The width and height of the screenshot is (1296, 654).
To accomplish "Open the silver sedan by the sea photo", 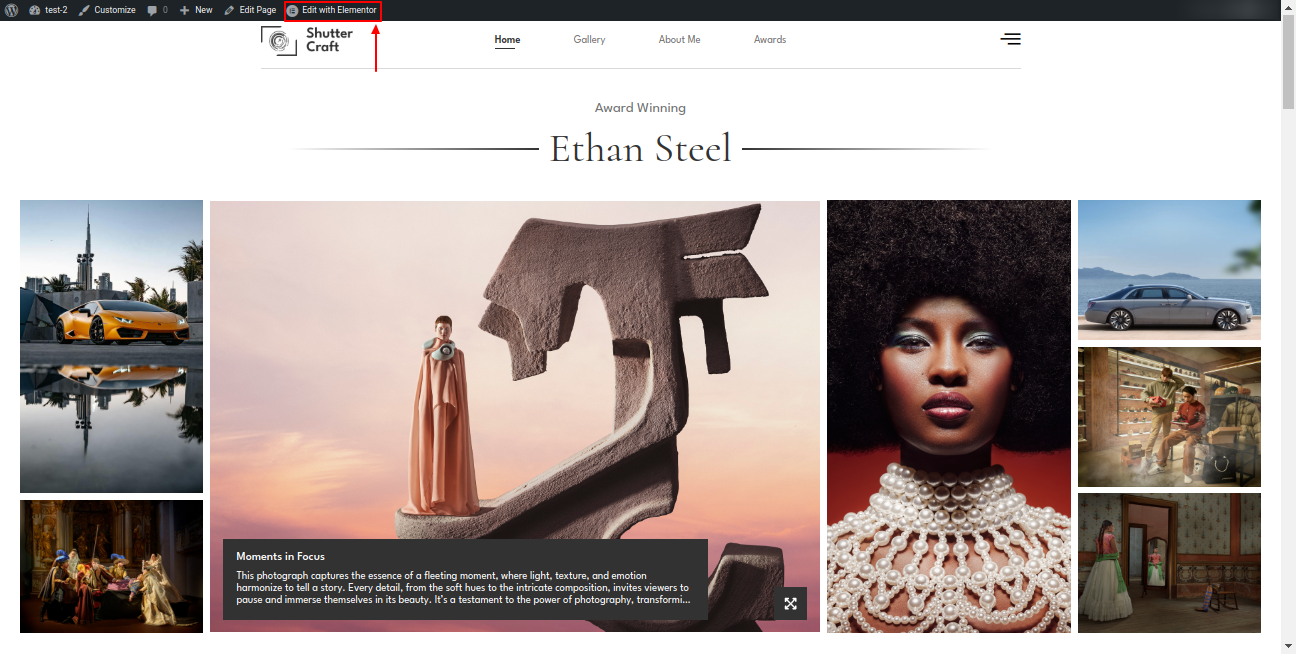I will 1169,270.
